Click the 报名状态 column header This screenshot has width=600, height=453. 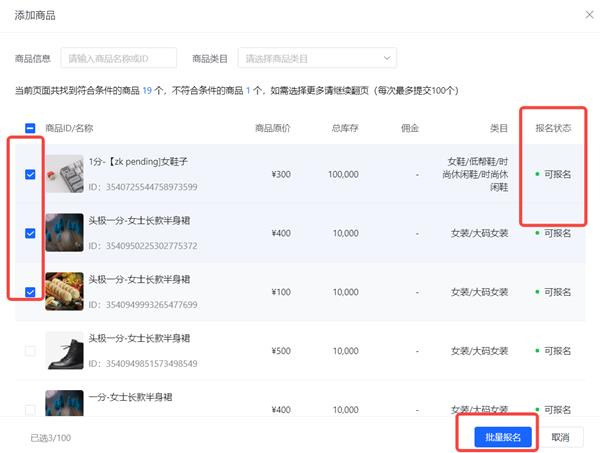point(553,128)
